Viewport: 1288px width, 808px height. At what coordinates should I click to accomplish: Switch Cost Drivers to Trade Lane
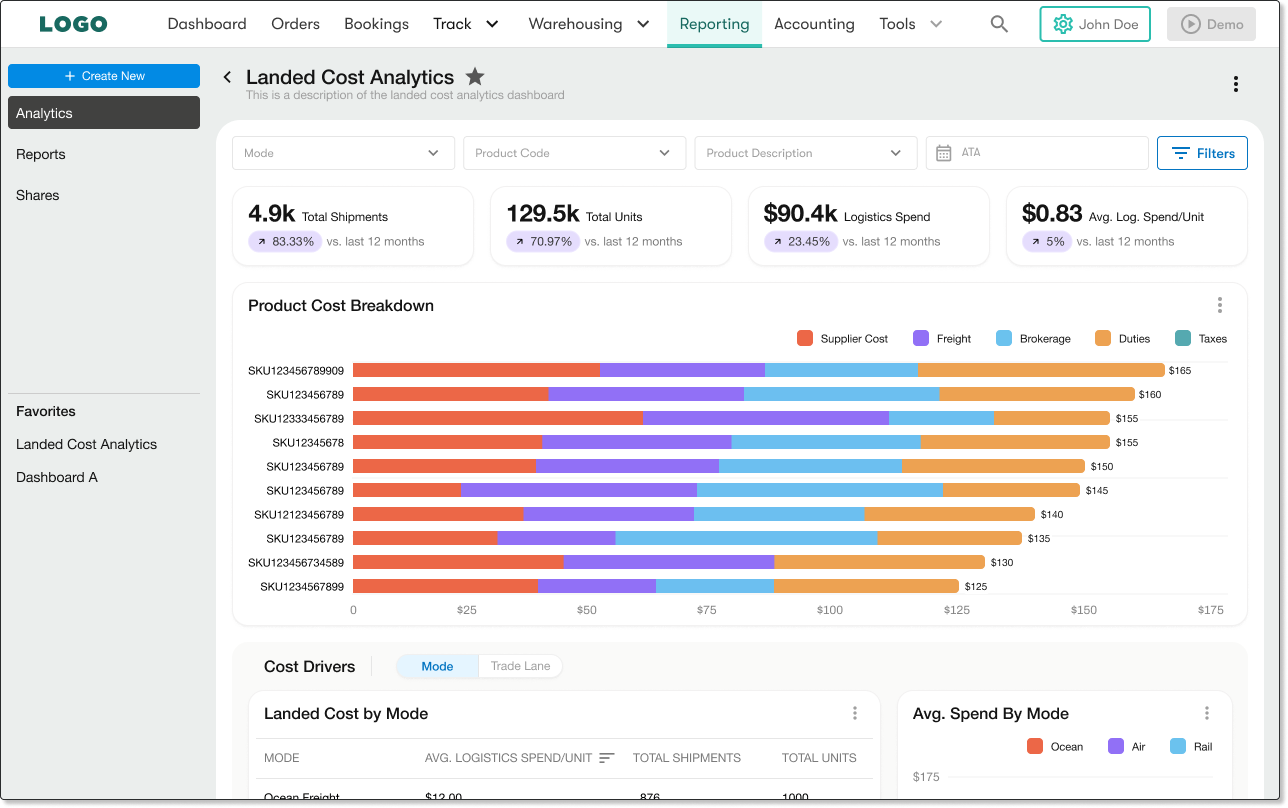520,666
